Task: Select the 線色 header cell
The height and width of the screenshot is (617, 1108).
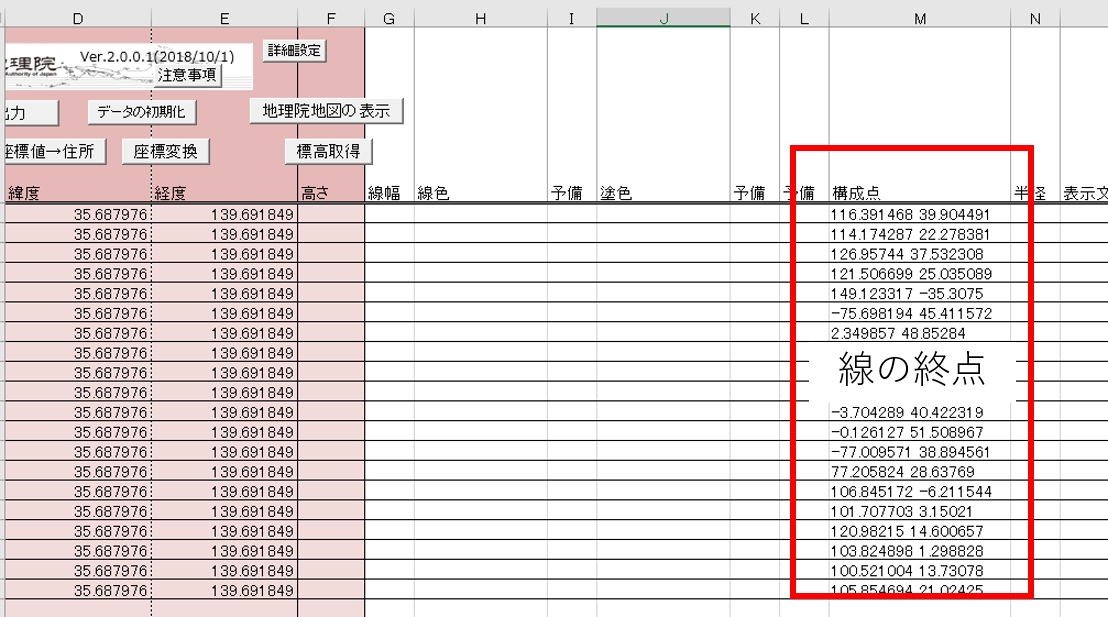Action: pos(481,193)
